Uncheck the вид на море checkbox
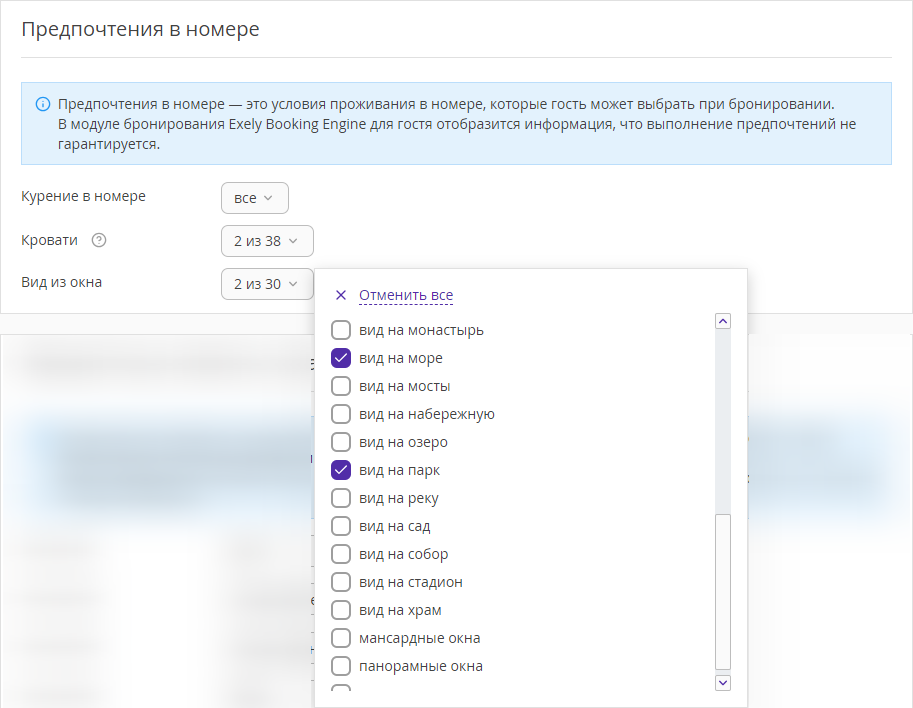The height and width of the screenshot is (708, 913). (341, 358)
